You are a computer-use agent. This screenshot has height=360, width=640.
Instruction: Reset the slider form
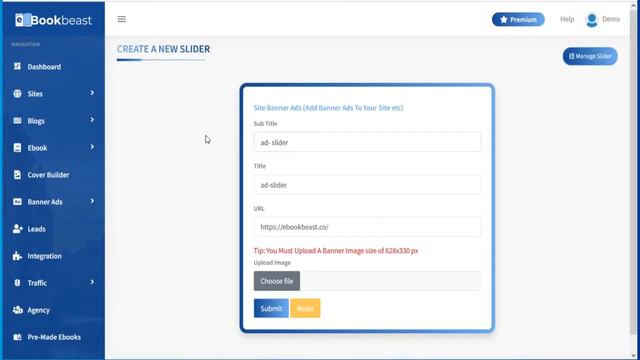pyautogui.click(x=305, y=308)
